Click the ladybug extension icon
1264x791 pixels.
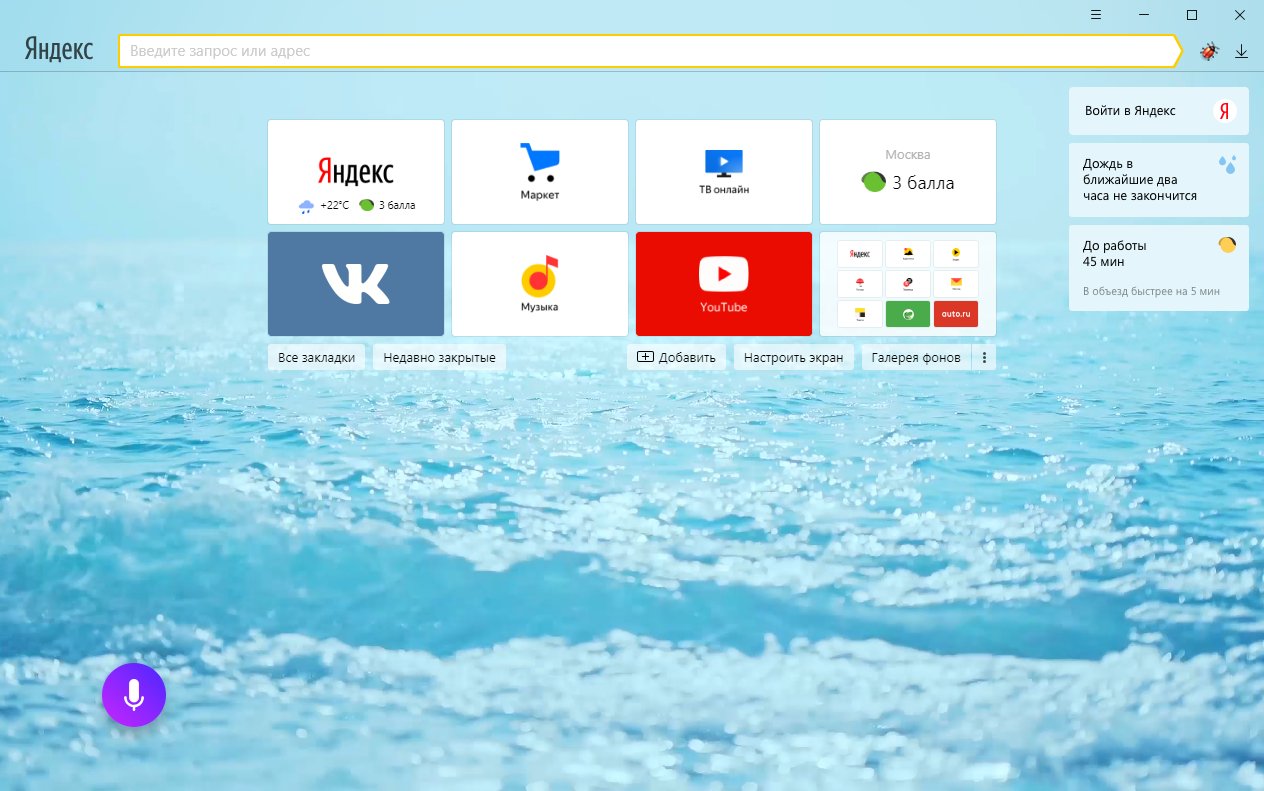click(1209, 51)
